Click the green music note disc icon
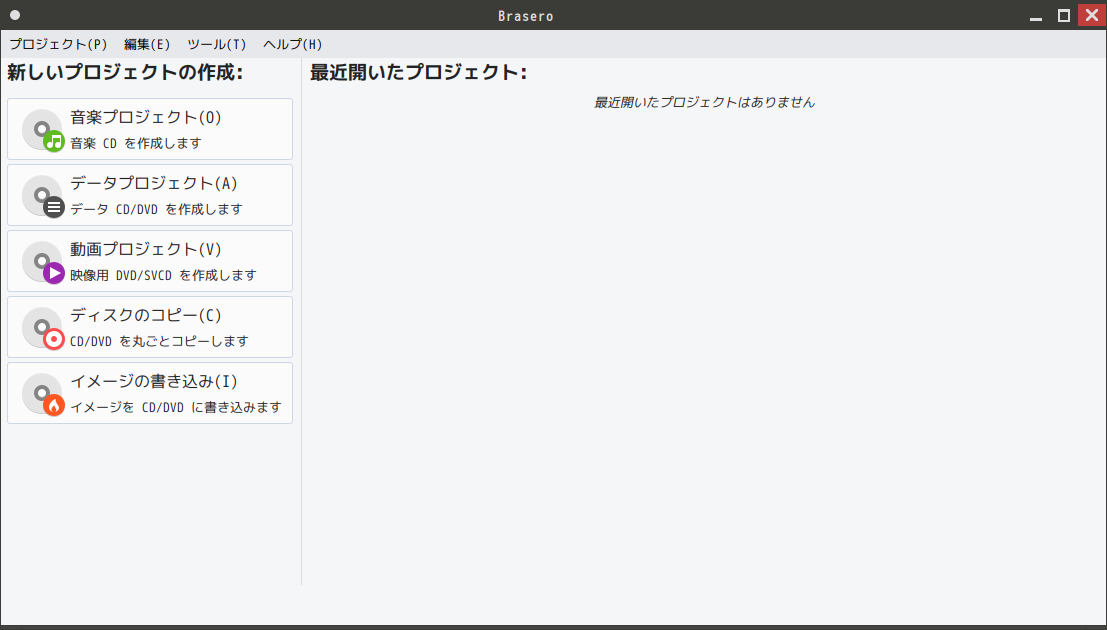1107x630 pixels. pyautogui.click(x=43, y=130)
